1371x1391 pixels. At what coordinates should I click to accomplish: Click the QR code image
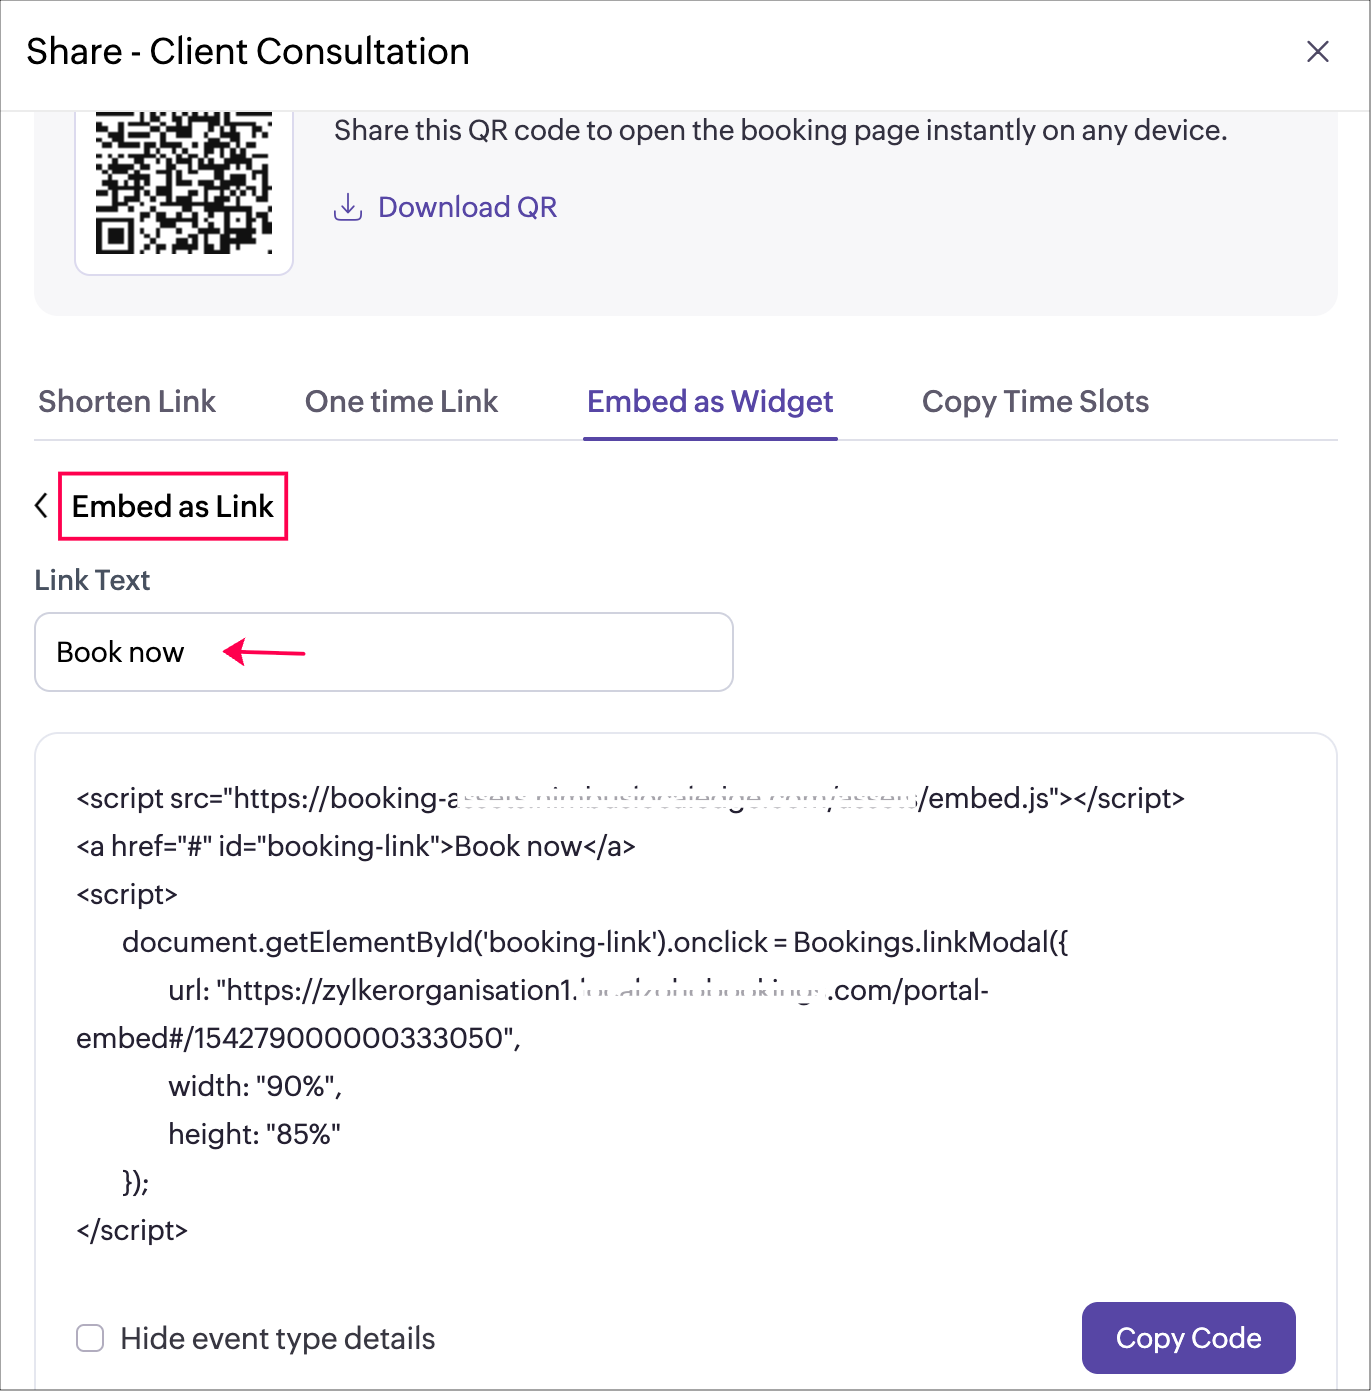[x=184, y=185]
